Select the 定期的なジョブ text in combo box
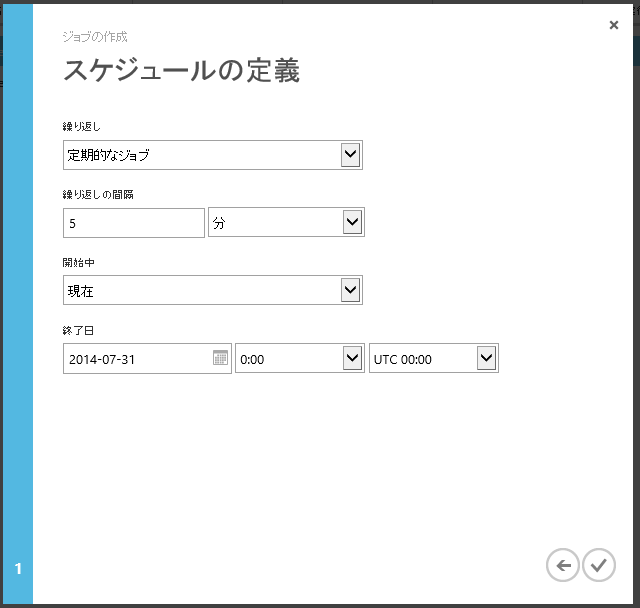 tap(110, 155)
